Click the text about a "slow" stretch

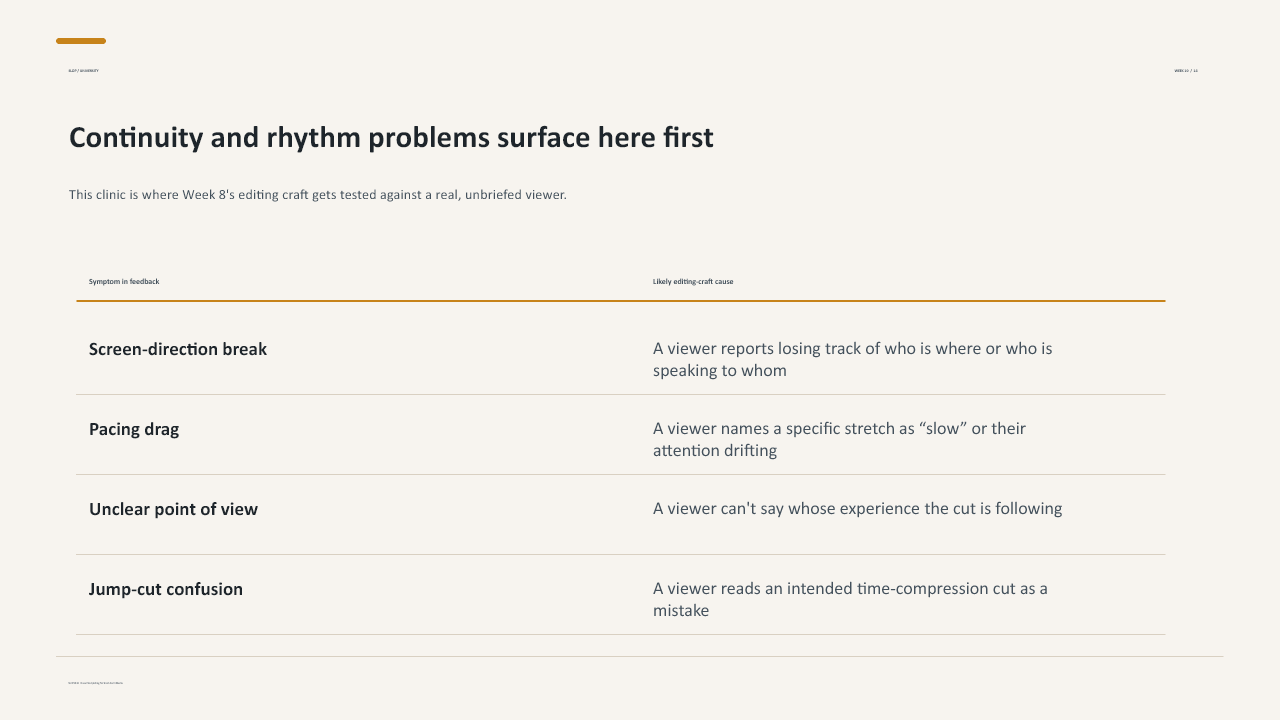[x=839, y=439]
